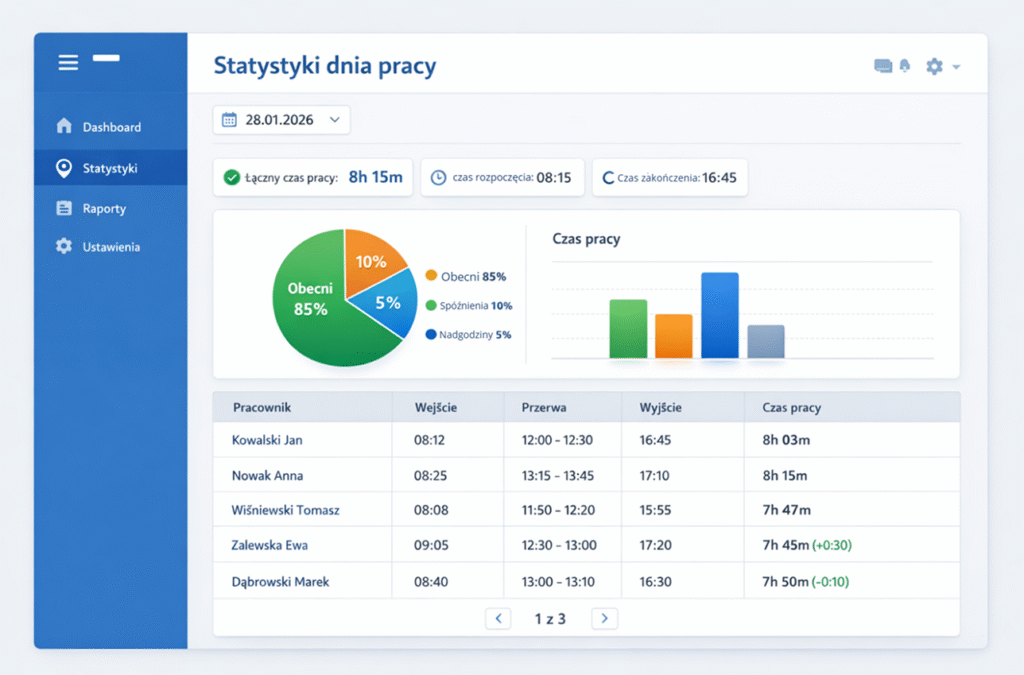Open the dropdown arrow next to the header gear
This screenshot has width=1024, height=675.
click(956, 67)
